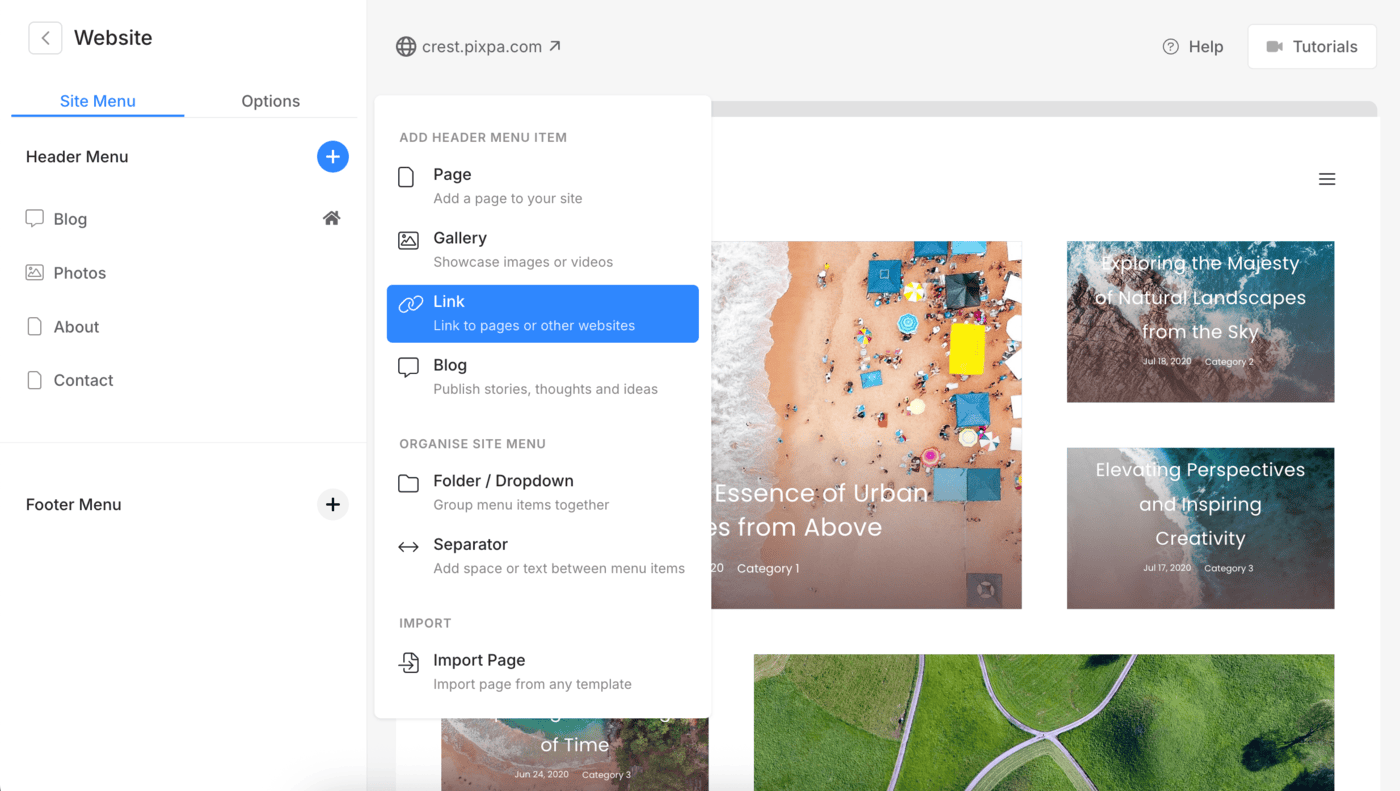This screenshot has height=791, width=1400.
Task: Click the globe icon beside crest.pixpa.com
Action: [x=406, y=47]
